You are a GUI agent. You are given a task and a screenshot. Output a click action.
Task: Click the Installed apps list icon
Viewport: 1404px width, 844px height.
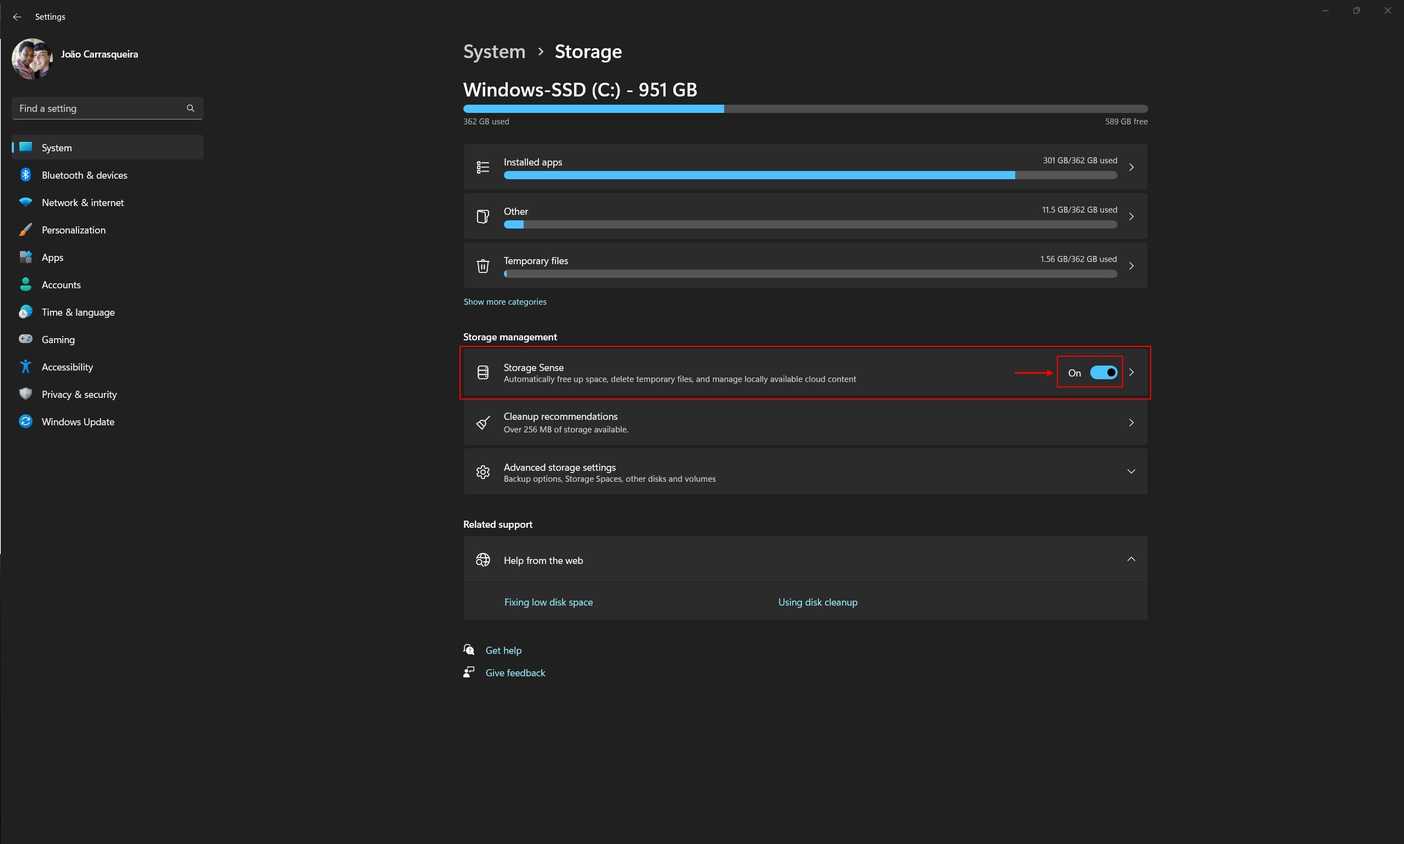(483, 167)
